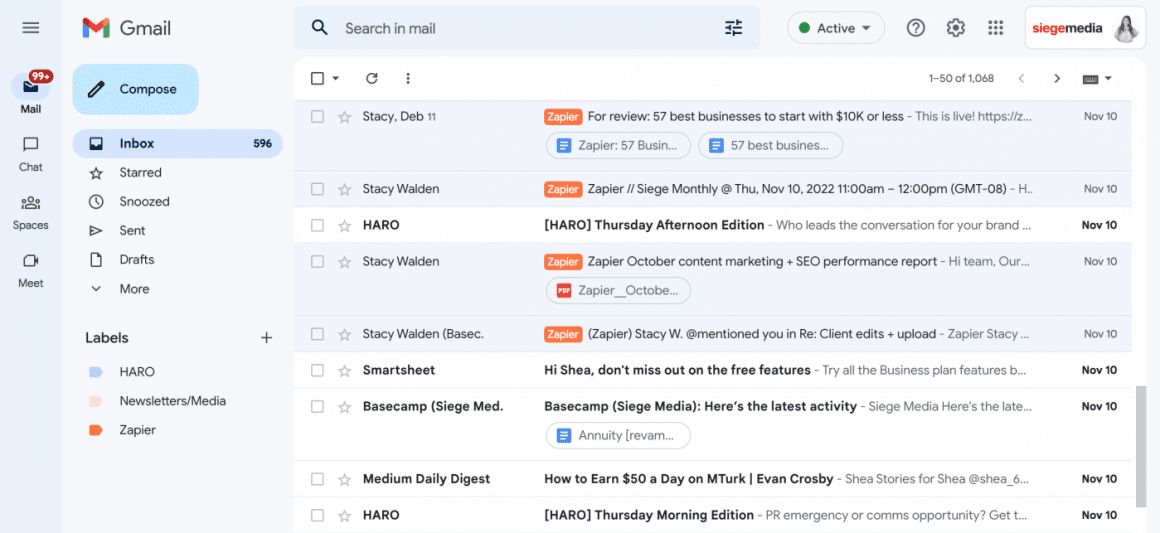Open the Google apps grid icon
The image size is (1160, 533).
[x=995, y=28]
